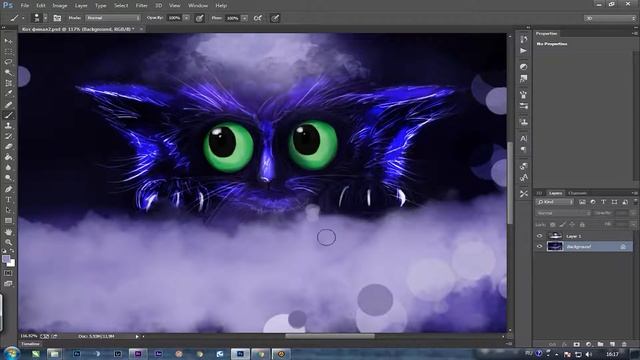The image size is (640, 360).
Task: Toggle Background layer visibility eye
Action: point(540,247)
